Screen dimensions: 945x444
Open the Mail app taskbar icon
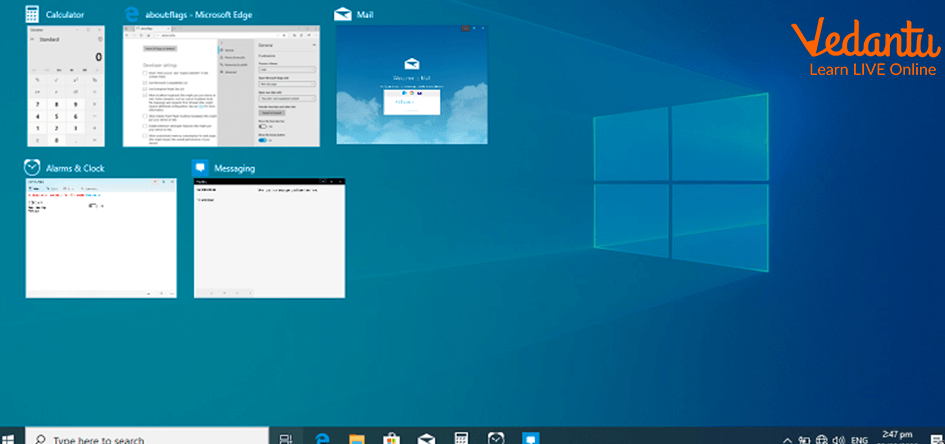pos(426,437)
